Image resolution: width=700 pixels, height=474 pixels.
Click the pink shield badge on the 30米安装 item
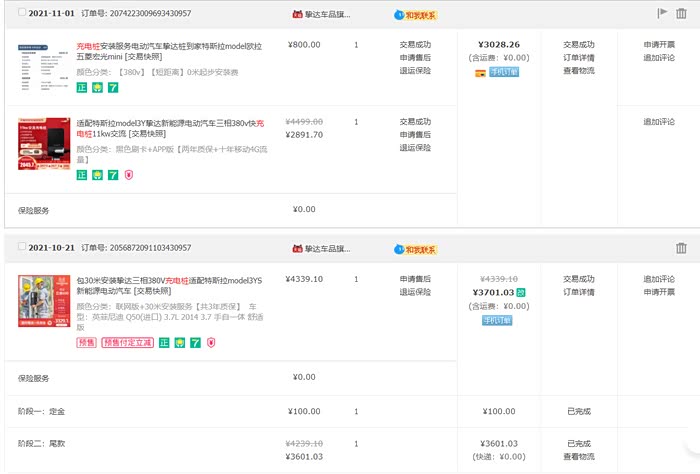coord(211,342)
